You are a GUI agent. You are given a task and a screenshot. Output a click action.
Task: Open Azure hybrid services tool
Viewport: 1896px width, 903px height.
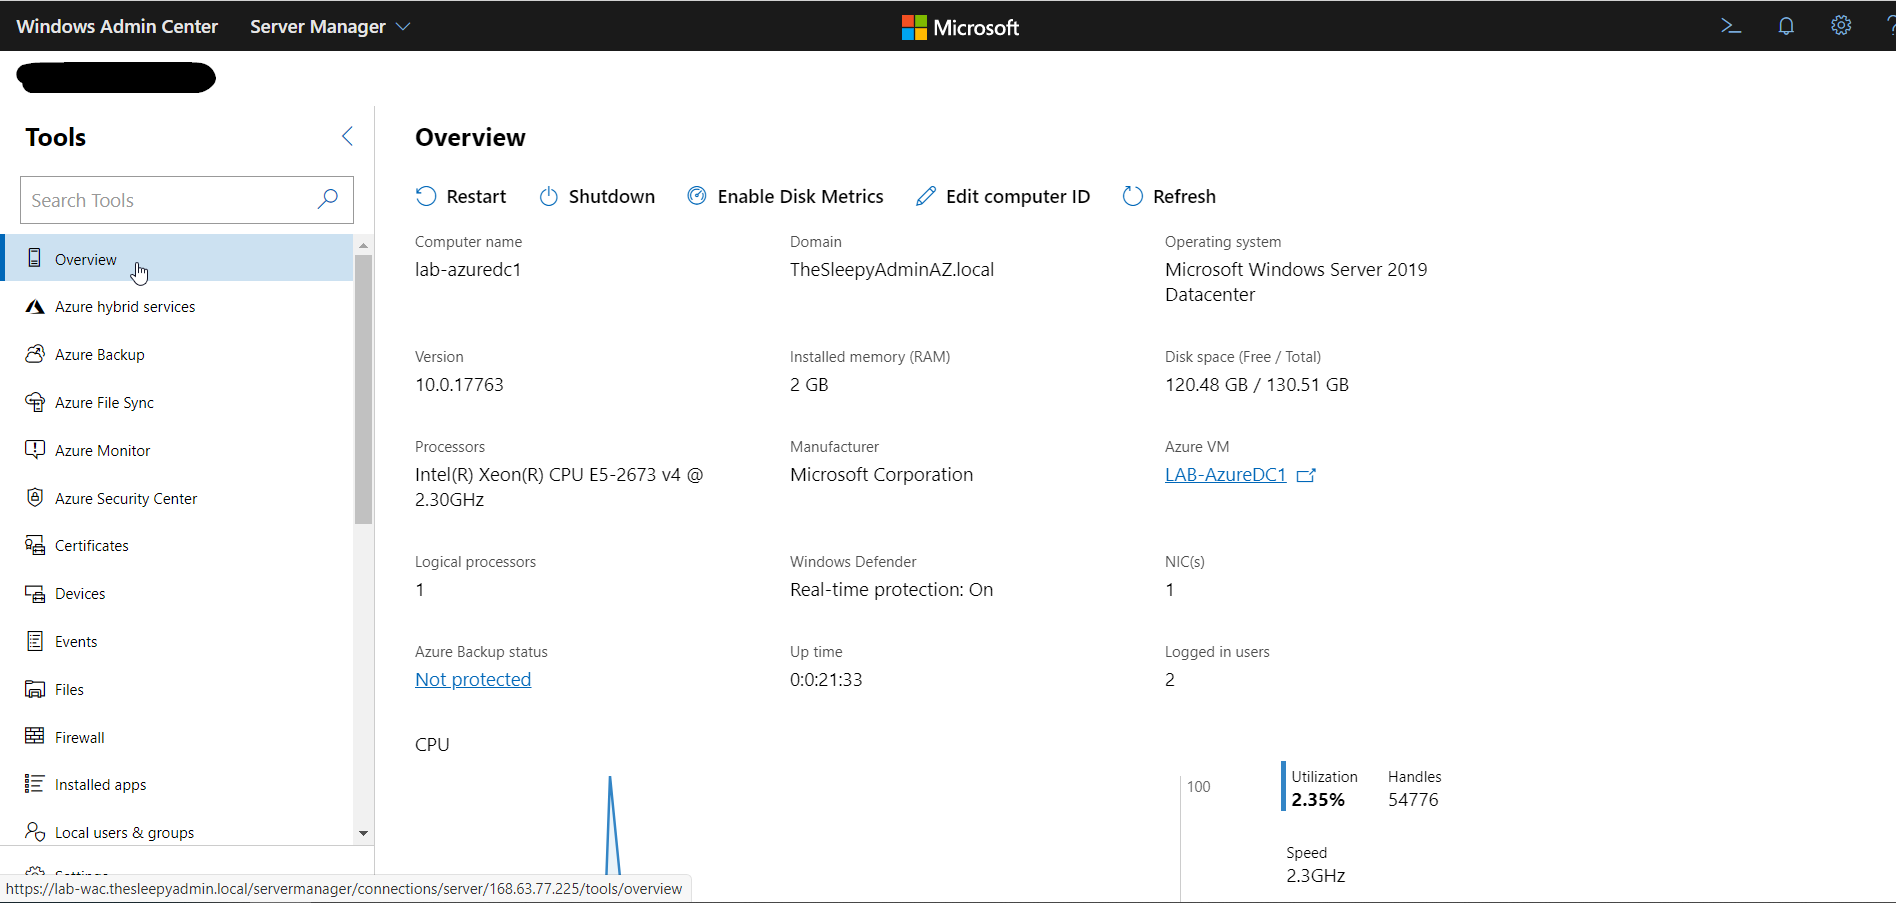[x=124, y=307]
